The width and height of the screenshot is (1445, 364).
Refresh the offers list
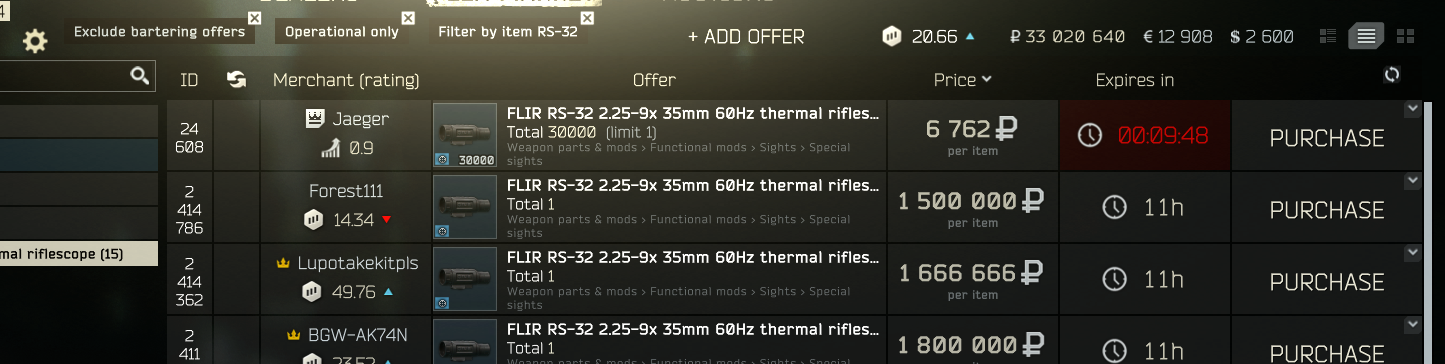tap(1391, 75)
